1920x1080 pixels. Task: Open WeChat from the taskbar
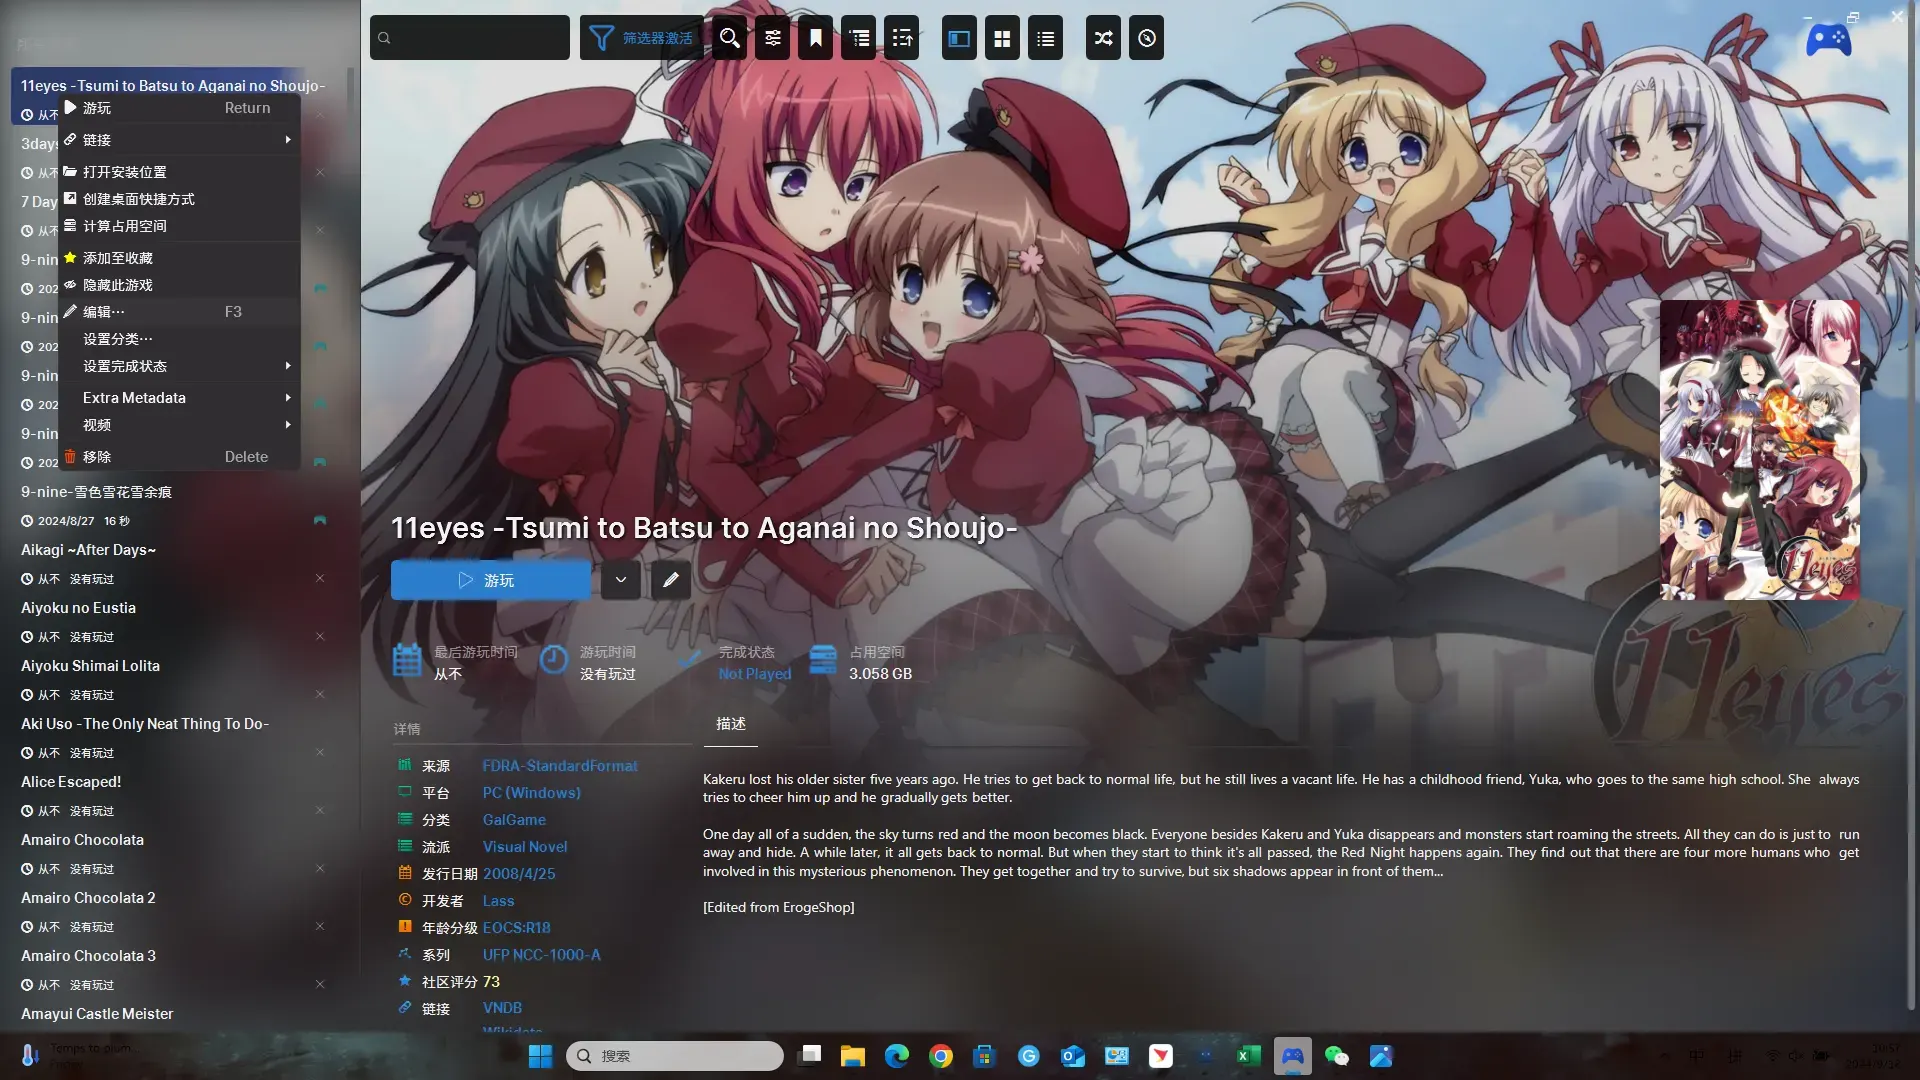pyautogui.click(x=1337, y=1056)
